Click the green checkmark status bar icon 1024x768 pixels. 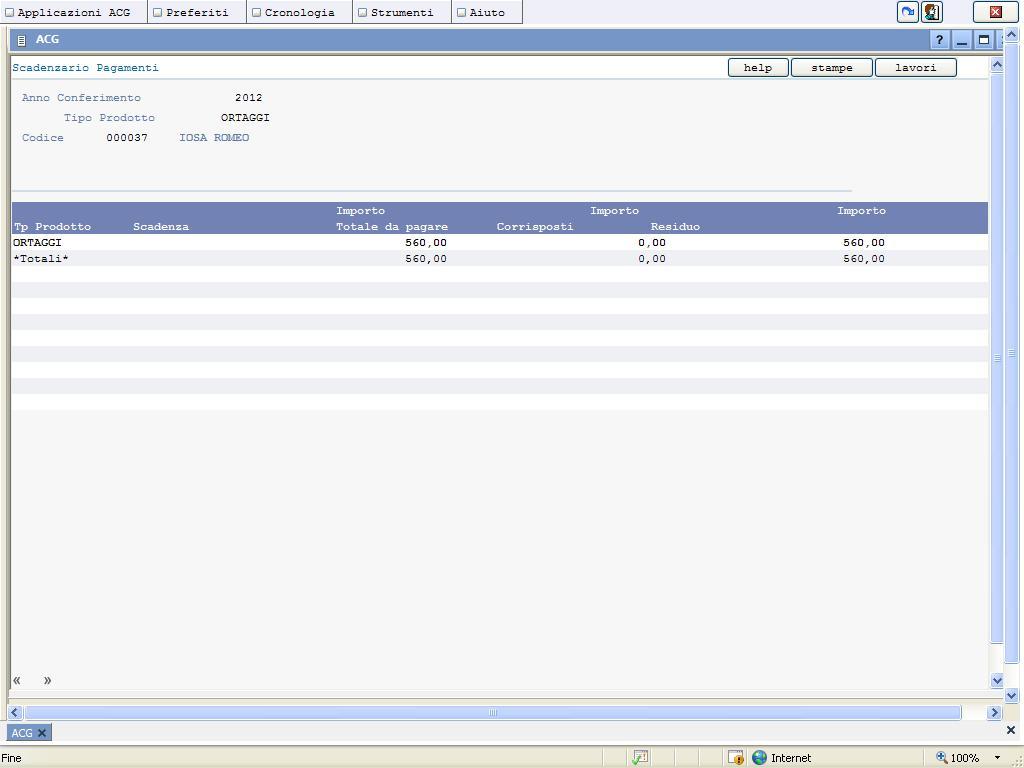pos(640,758)
